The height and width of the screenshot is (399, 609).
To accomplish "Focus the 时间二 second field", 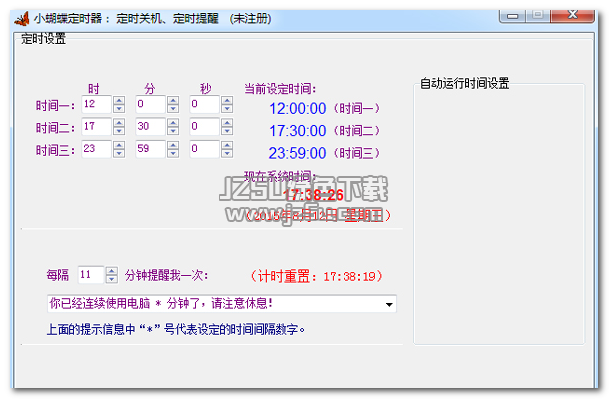I will click(204, 127).
